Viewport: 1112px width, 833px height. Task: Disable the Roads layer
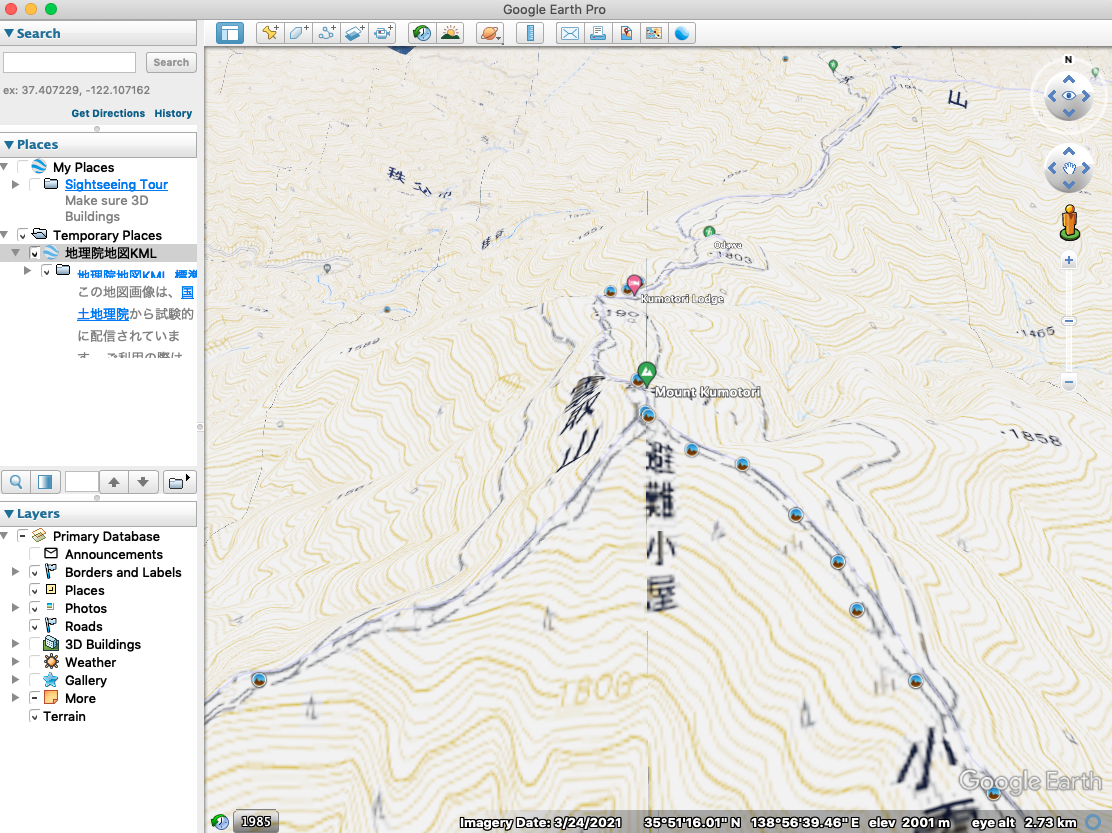coord(33,626)
